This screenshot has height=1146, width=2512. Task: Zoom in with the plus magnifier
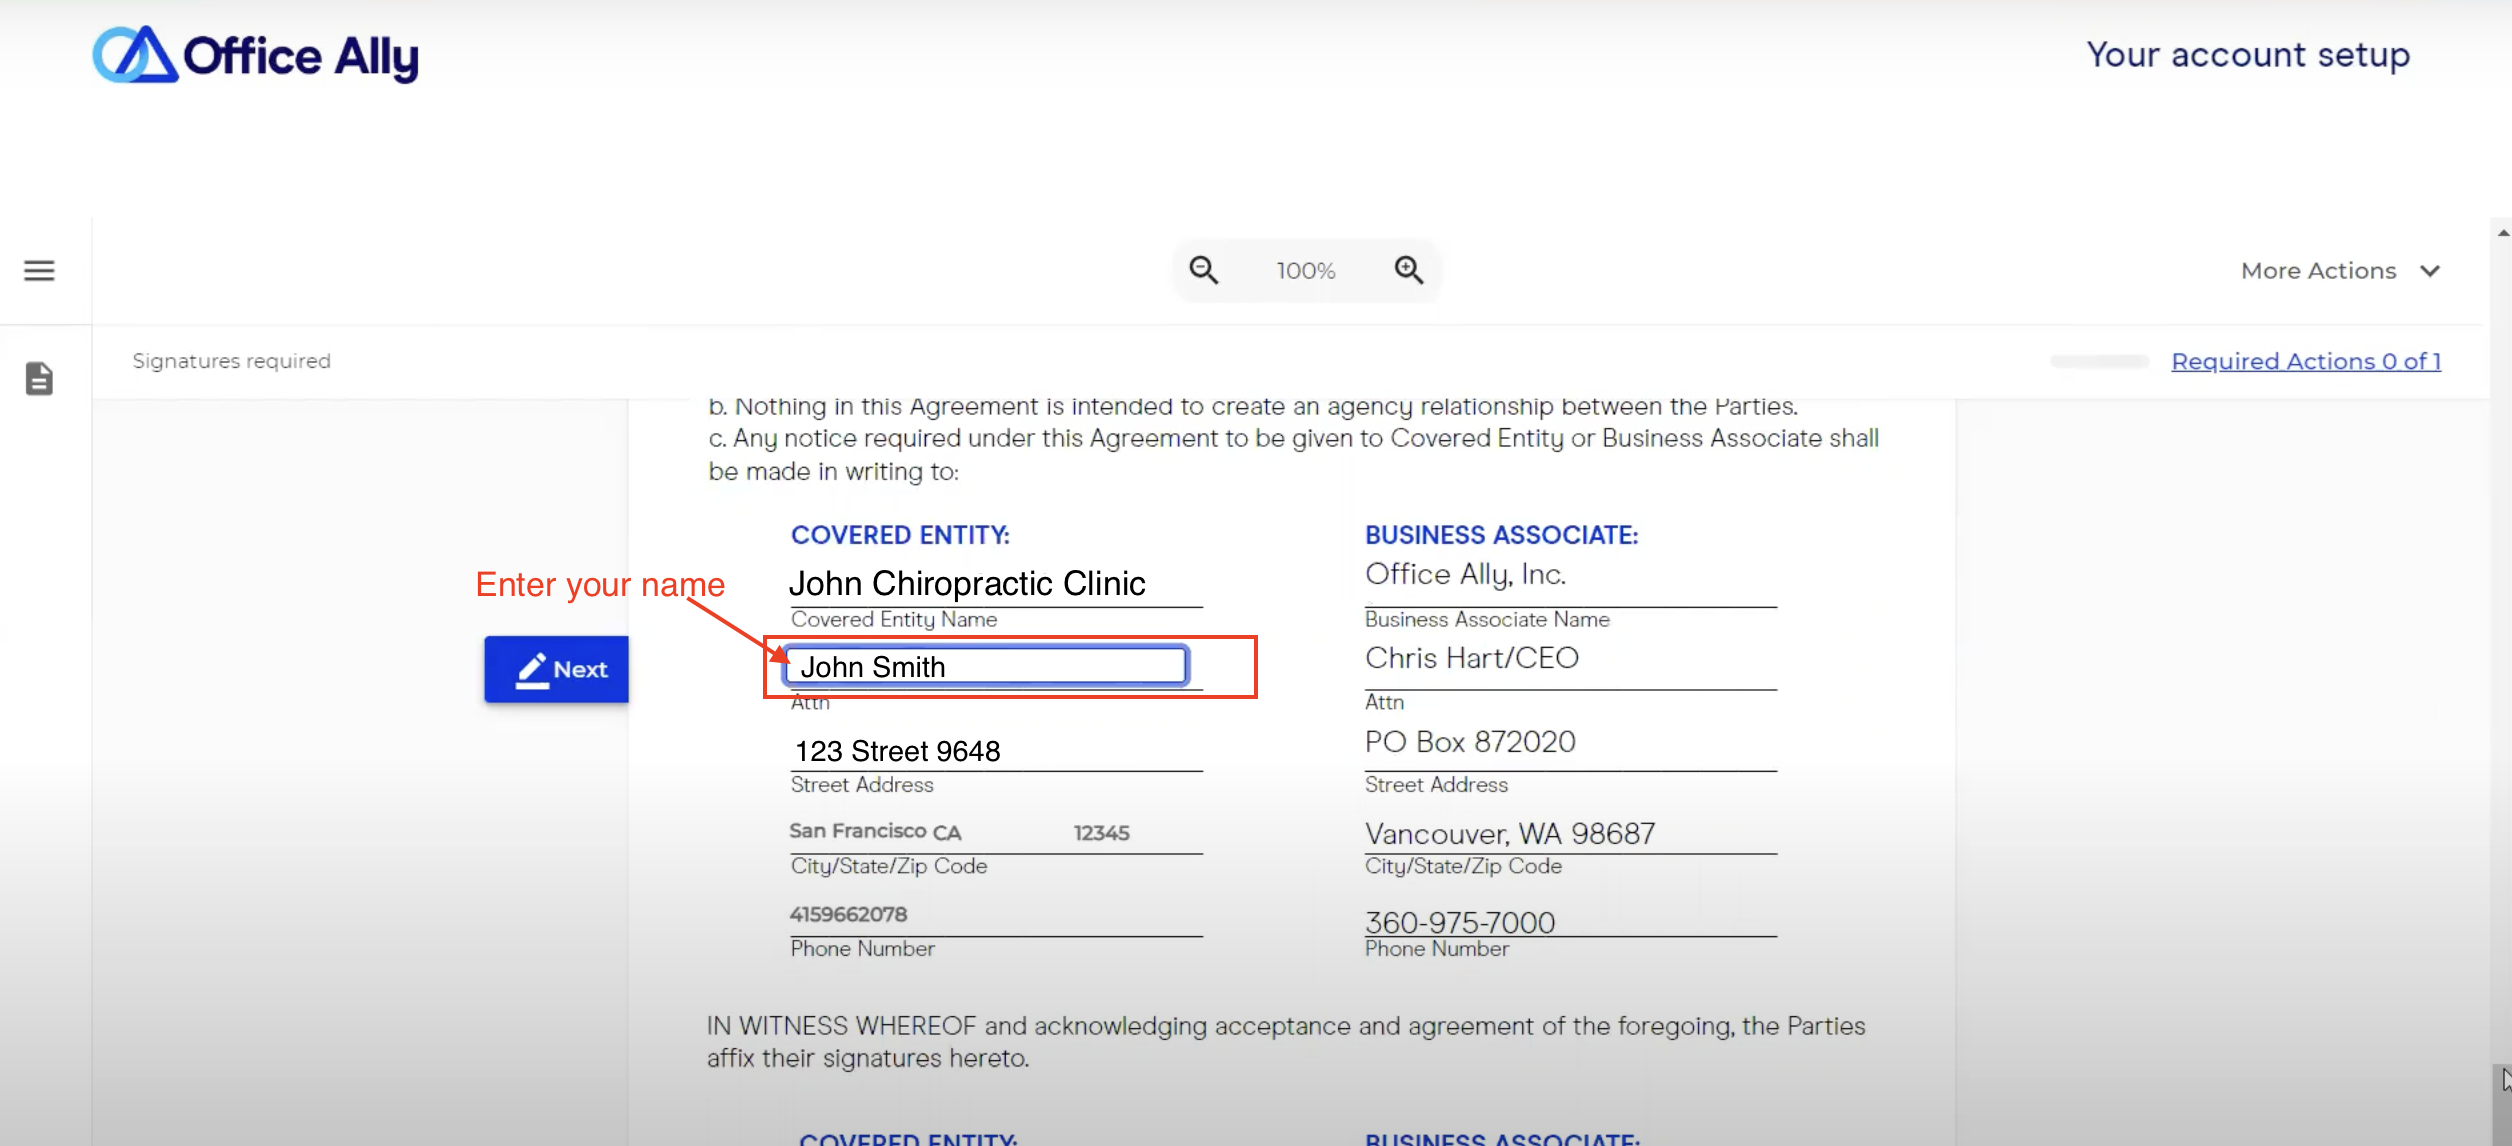[x=1408, y=270]
